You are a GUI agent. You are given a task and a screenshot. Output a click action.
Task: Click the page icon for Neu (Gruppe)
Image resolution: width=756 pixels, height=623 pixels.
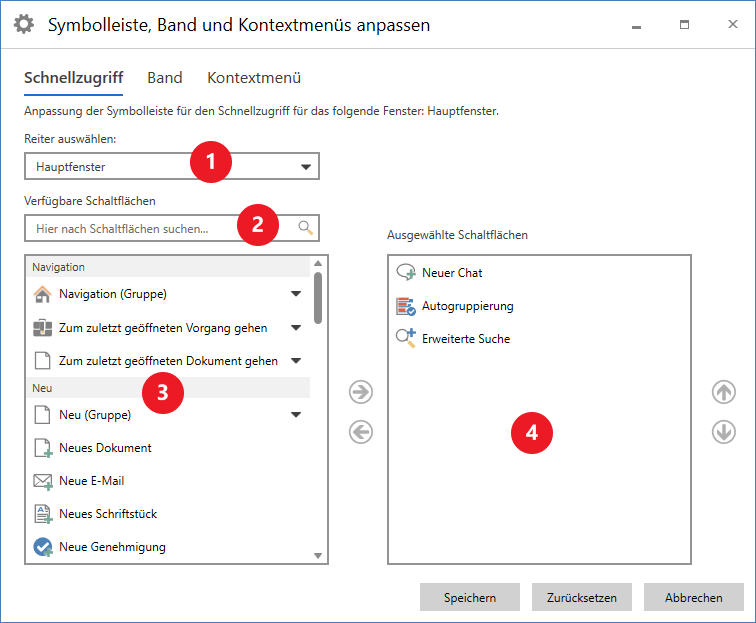(x=42, y=415)
